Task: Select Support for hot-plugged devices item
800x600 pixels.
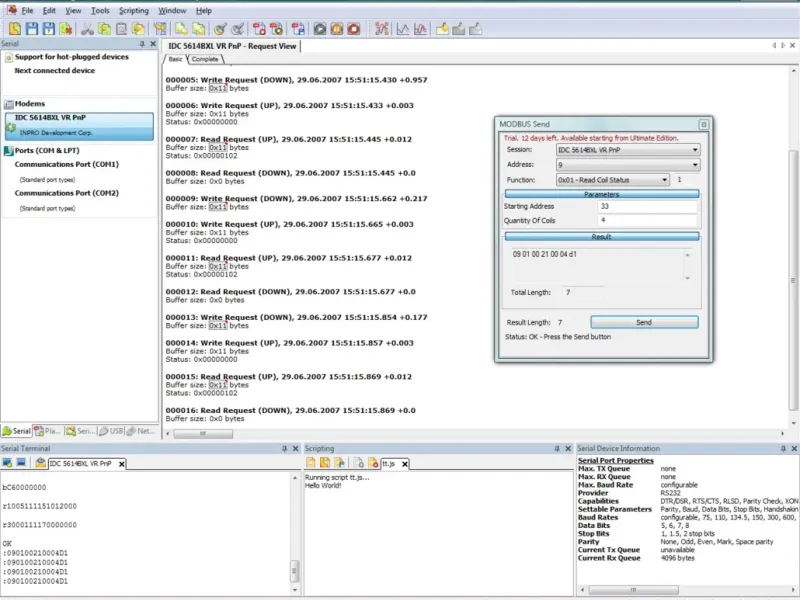Action: (71, 57)
